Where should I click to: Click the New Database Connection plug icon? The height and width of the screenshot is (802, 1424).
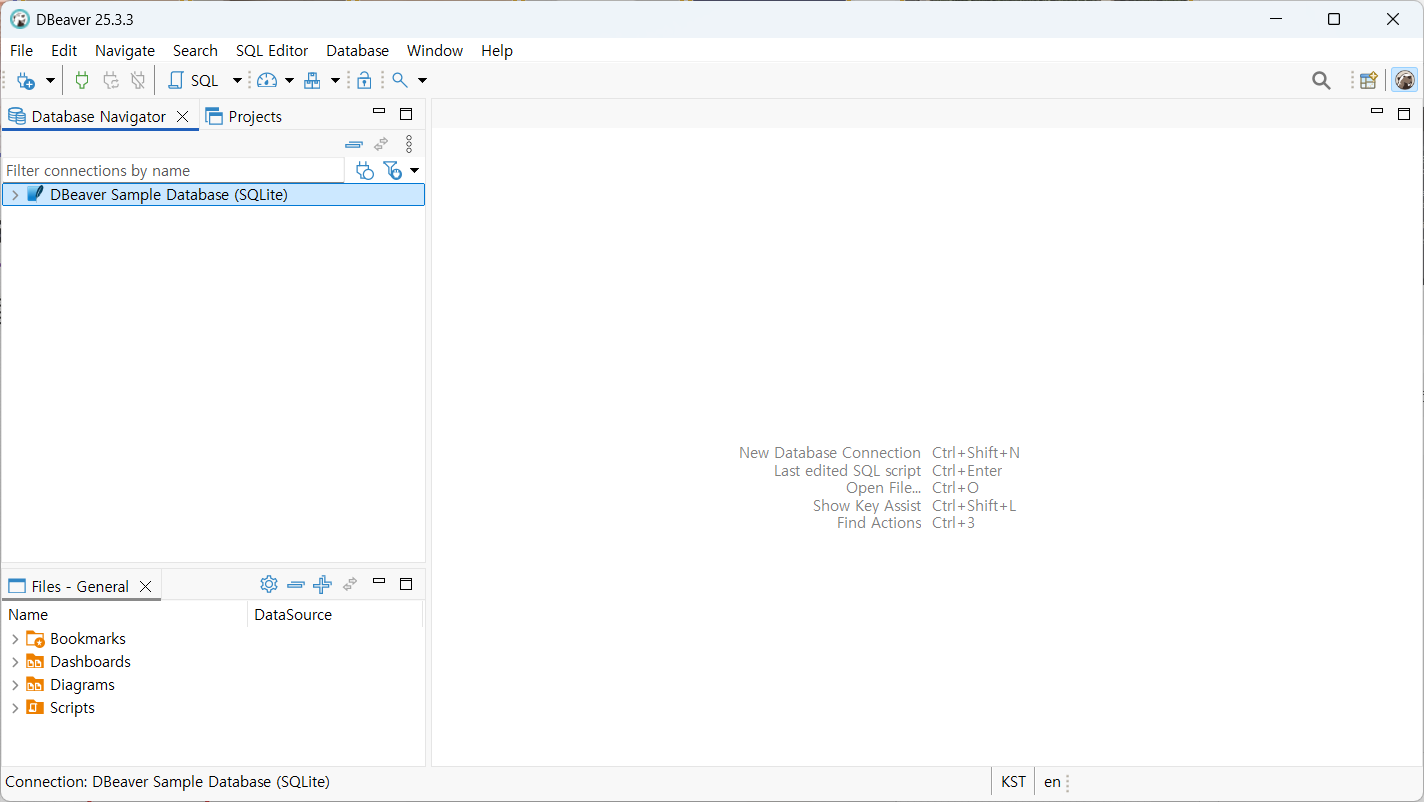[x=26, y=80]
